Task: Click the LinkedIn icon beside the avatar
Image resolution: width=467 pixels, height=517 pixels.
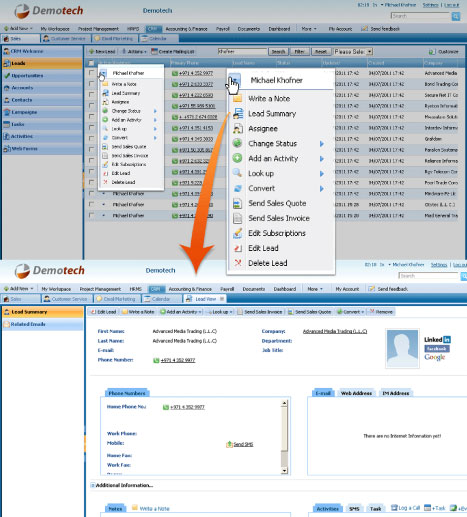Action: click(x=447, y=340)
